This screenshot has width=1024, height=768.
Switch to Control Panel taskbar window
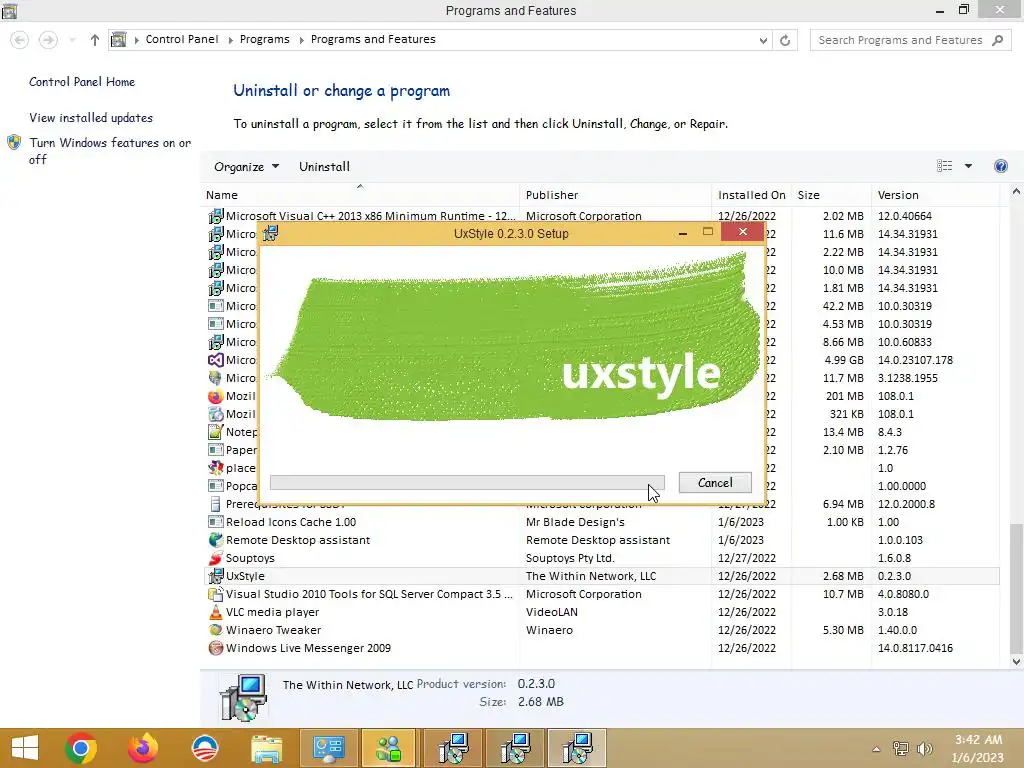click(328, 748)
